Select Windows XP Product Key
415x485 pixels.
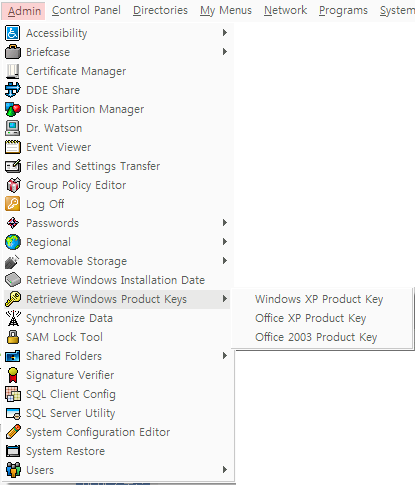pyautogui.click(x=319, y=299)
